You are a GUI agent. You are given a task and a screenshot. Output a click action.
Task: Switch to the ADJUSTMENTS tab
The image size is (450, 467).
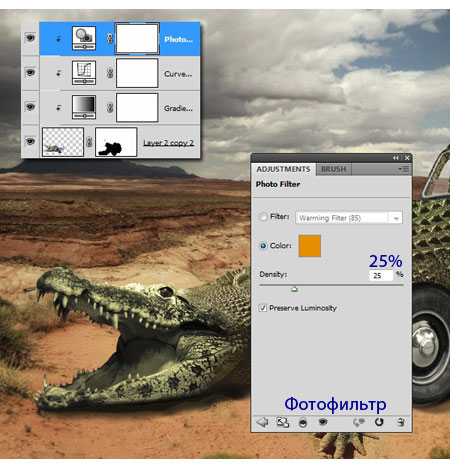(x=283, y=169)
